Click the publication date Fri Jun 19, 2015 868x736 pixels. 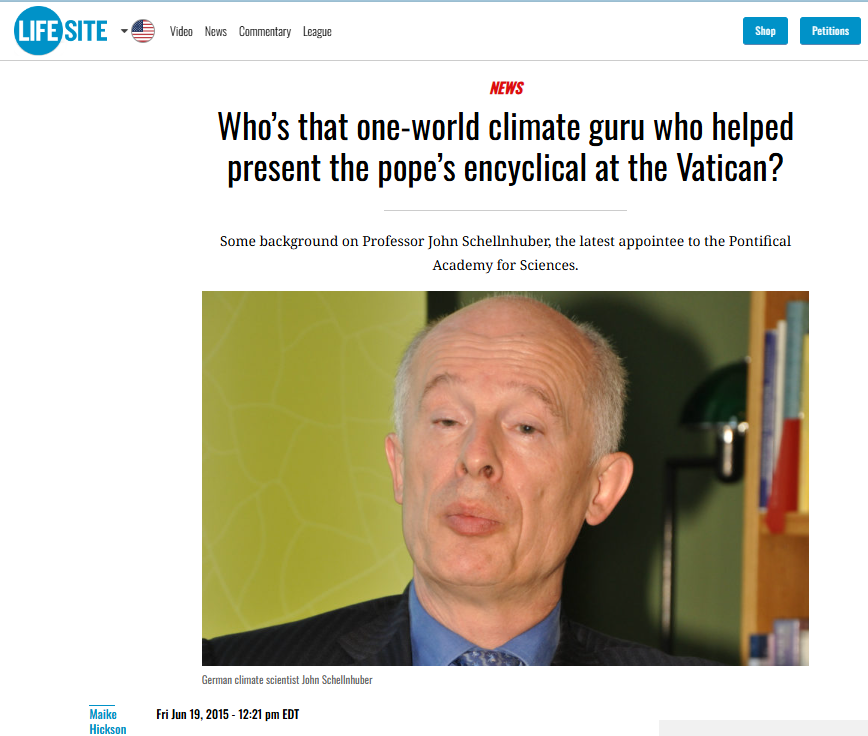click(x=228, y=714)
